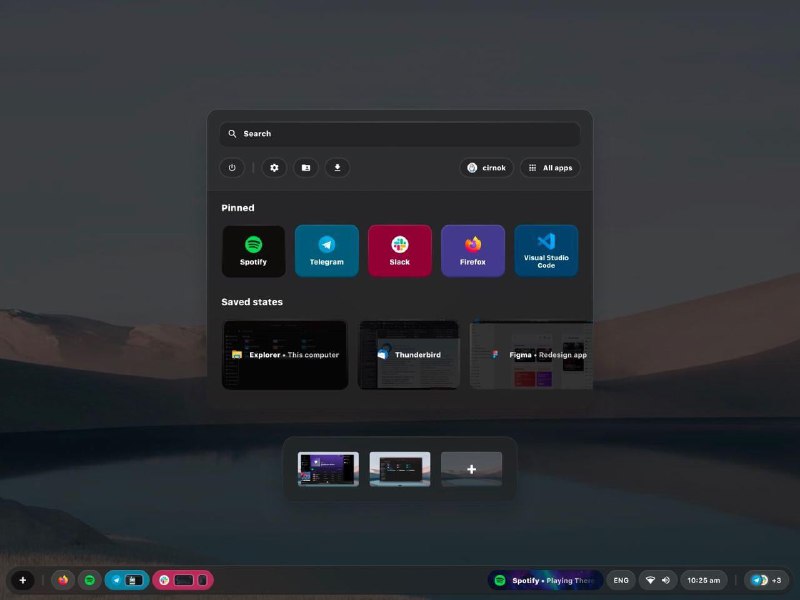Launch Slack from the Pinned tiles

399,251
